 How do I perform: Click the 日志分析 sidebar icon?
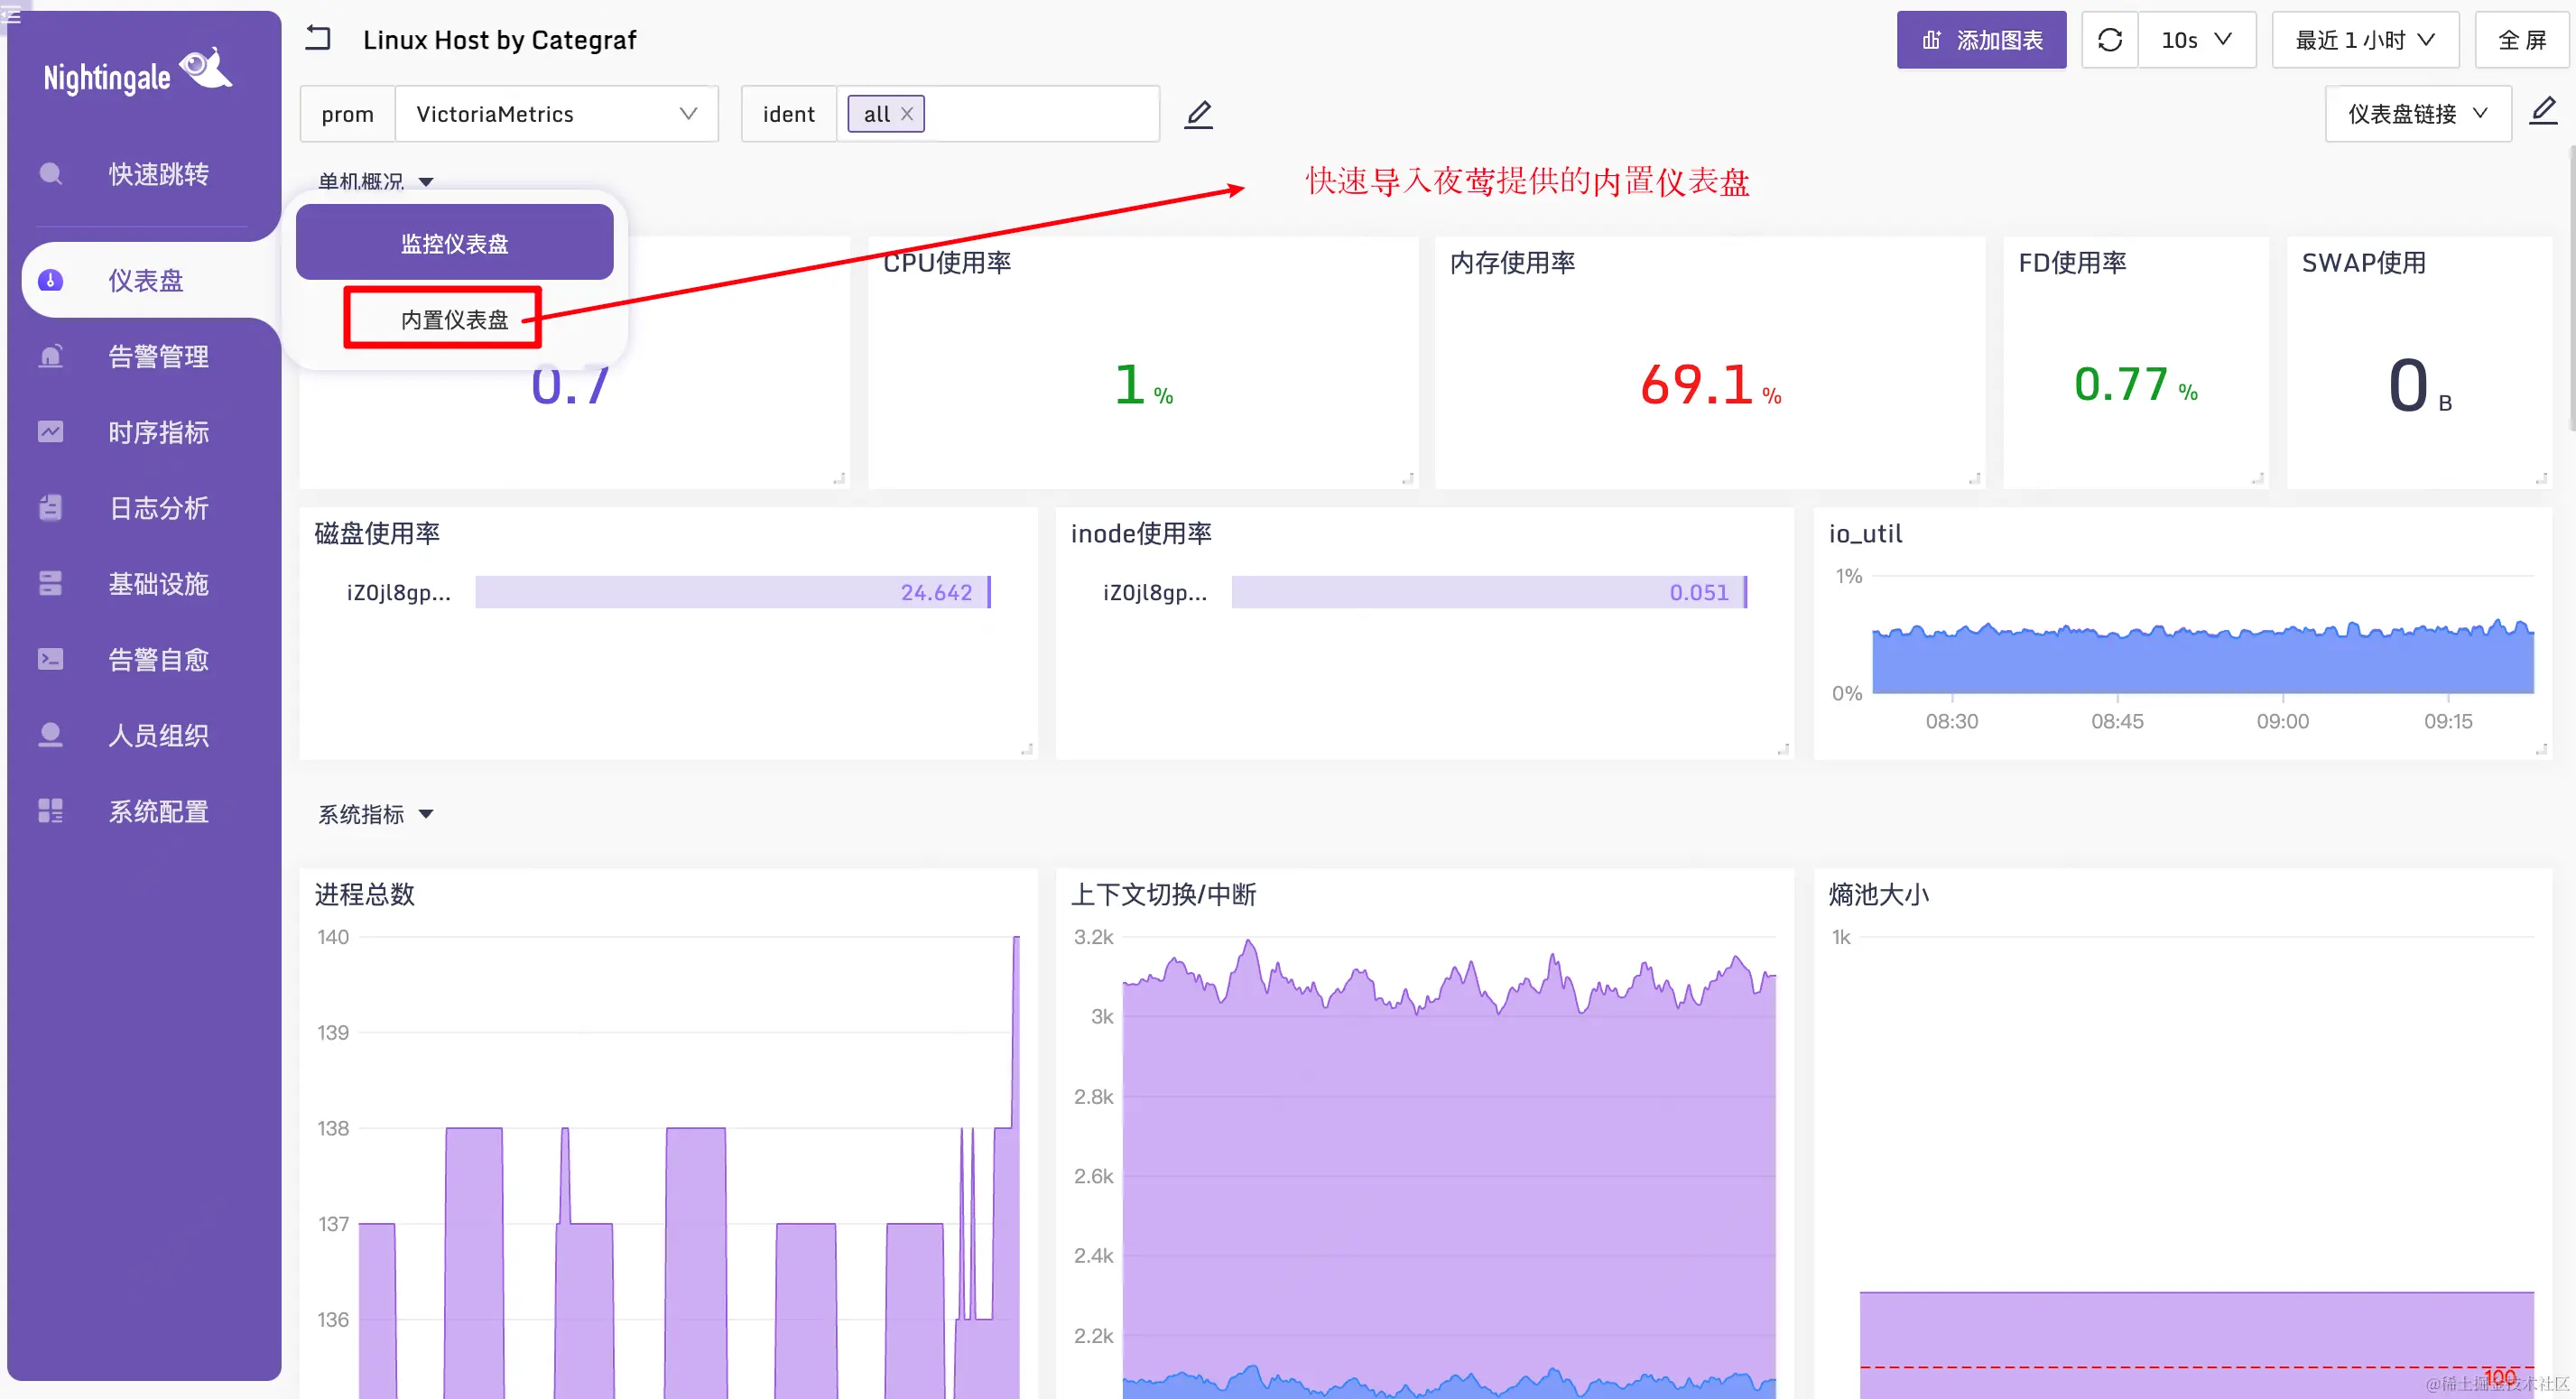click(50, 508)
